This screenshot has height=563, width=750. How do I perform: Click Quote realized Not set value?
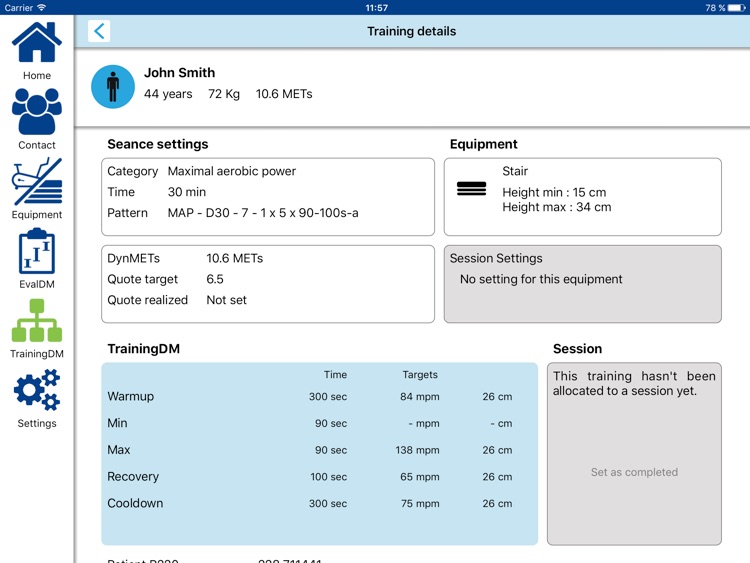point(226,300)
